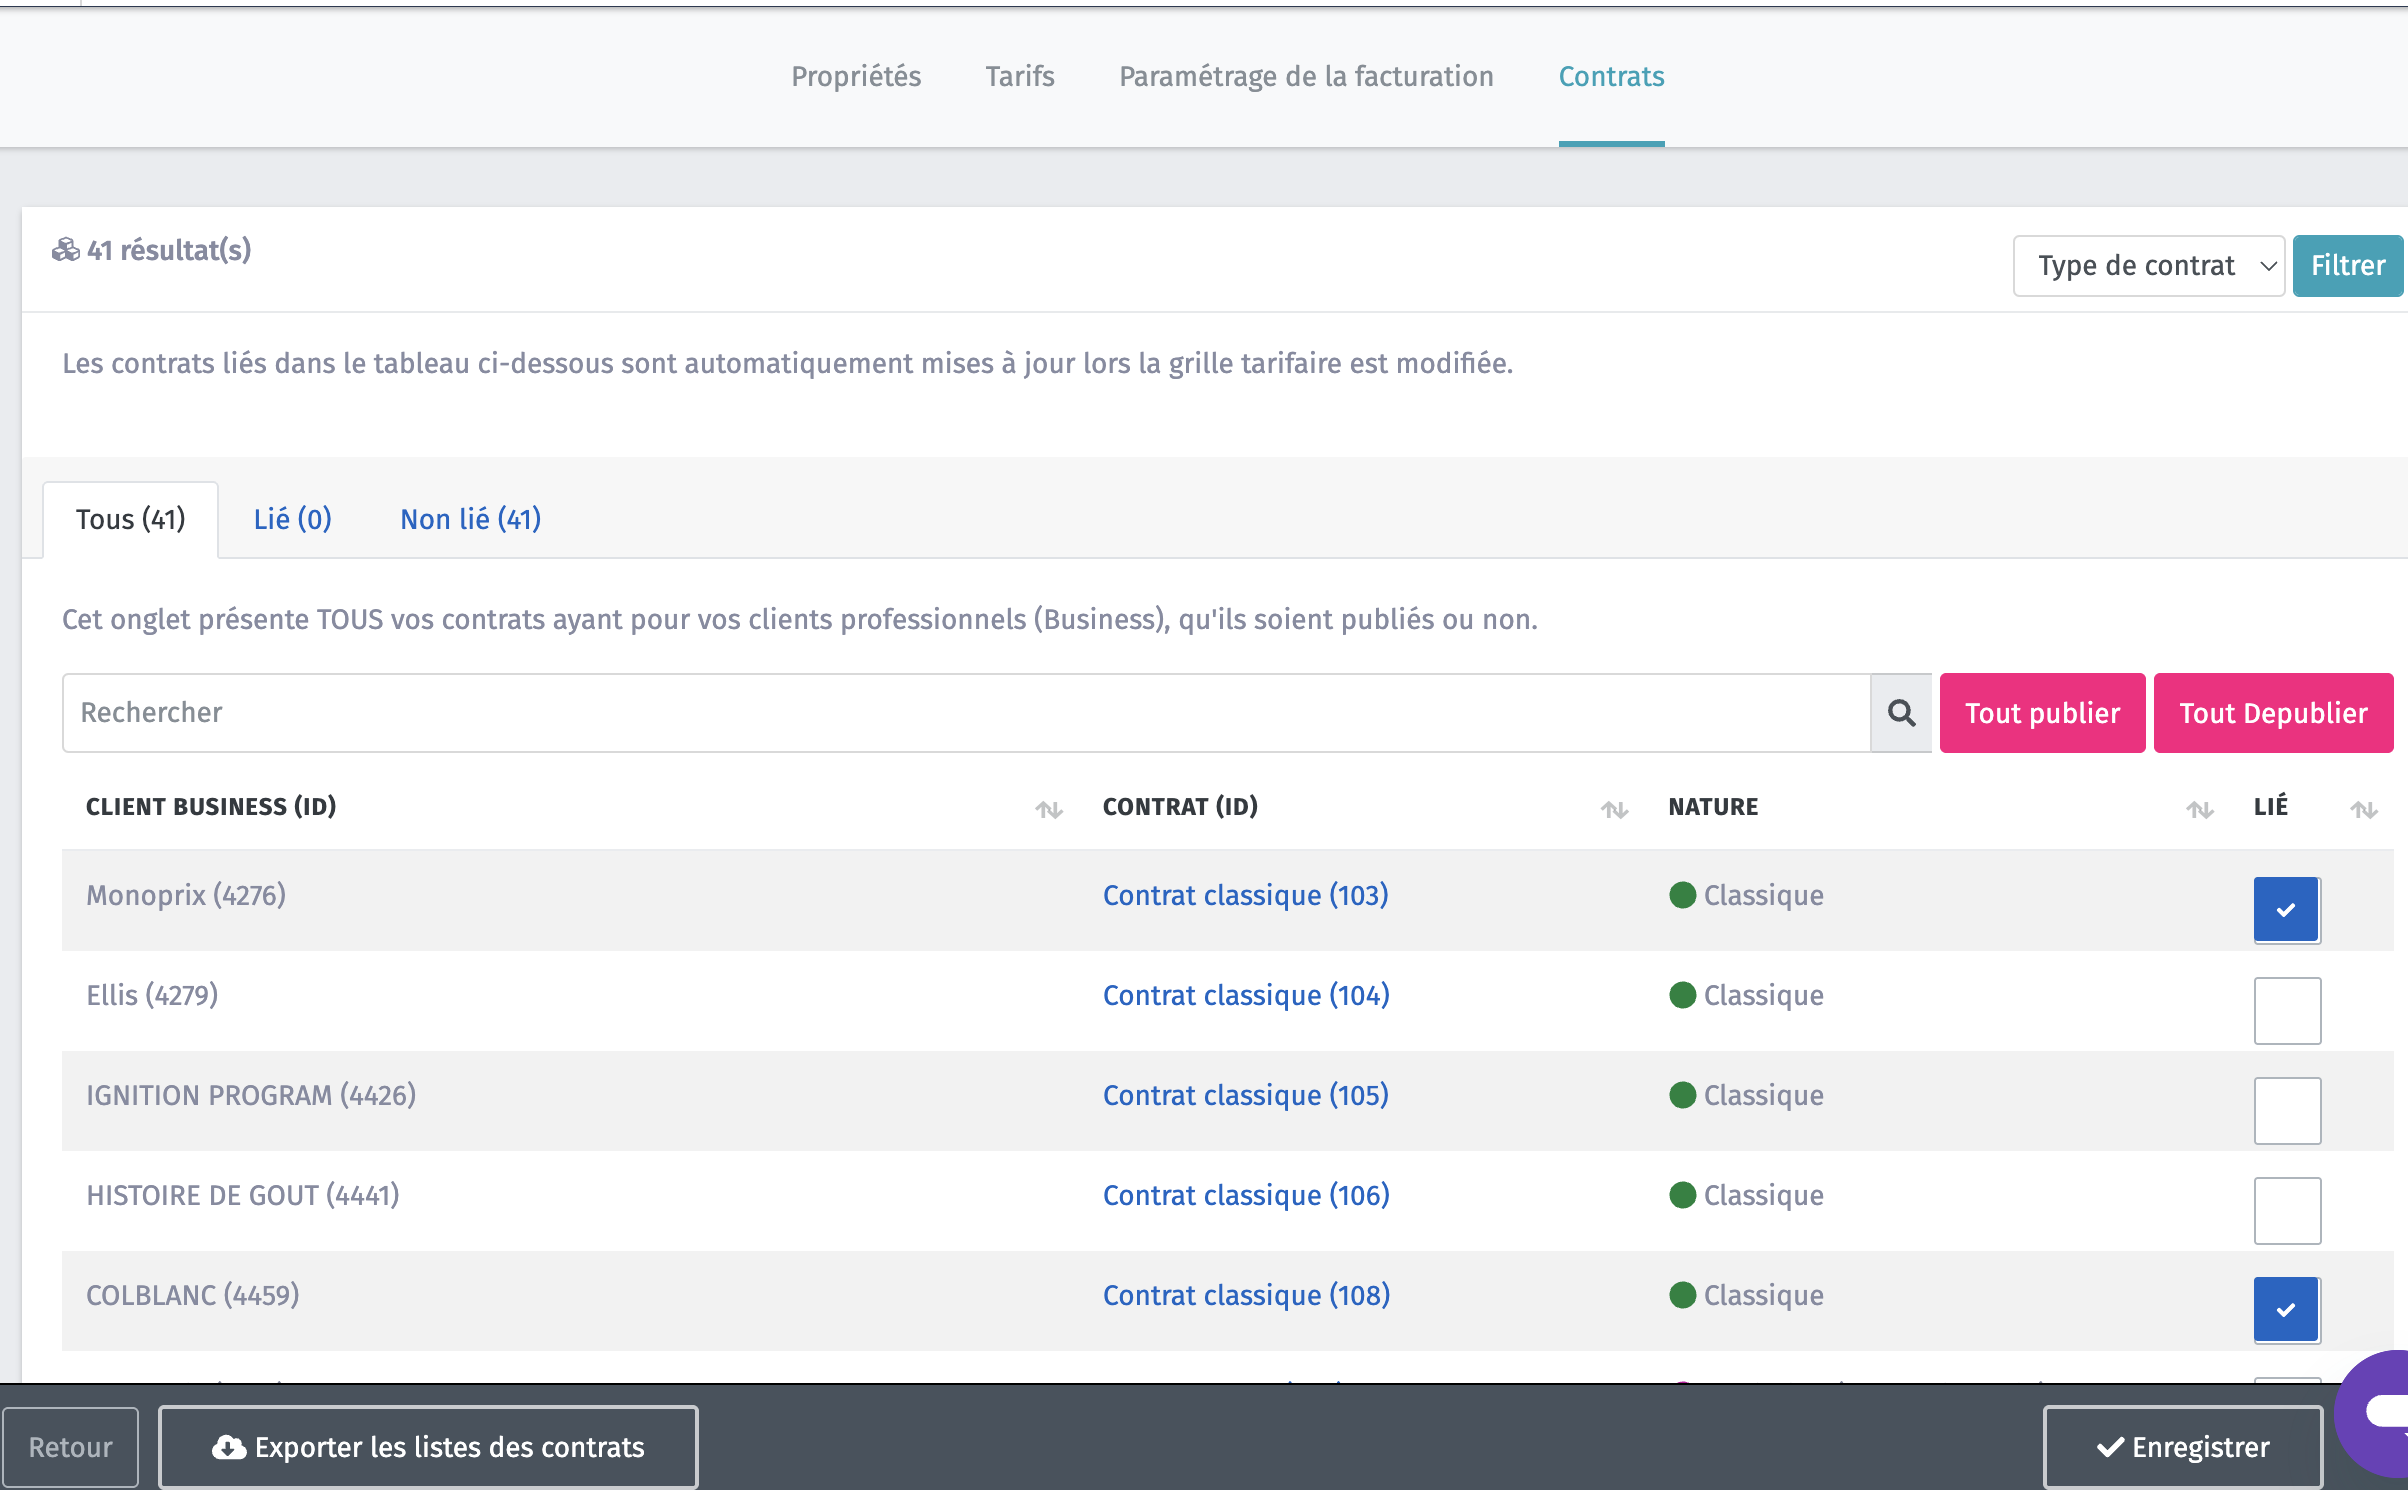Sort by Lié column arrows
2408x1490 pixels.
click(x=2363, y=809)
